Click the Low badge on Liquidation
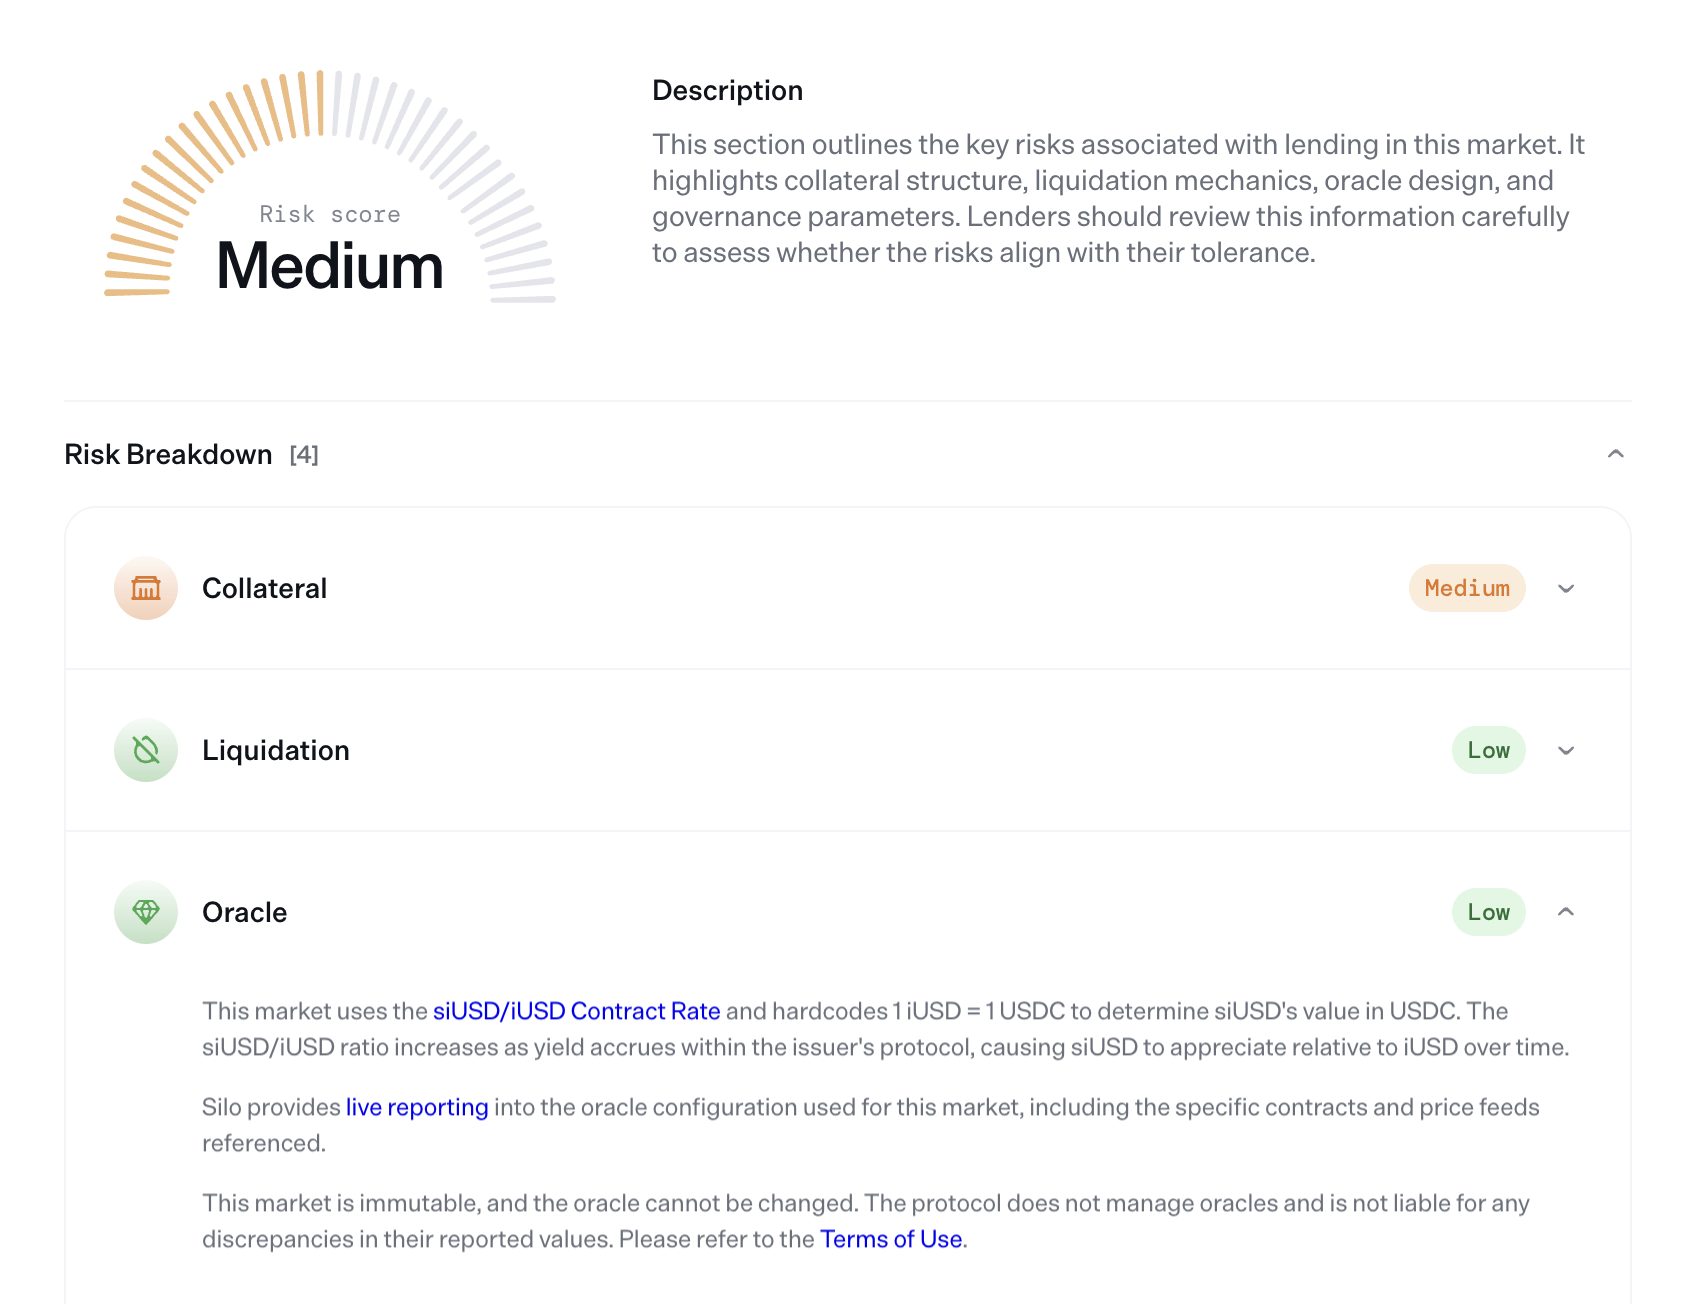Screen dimensions: 1696x1304 [x=1488, y=750]
